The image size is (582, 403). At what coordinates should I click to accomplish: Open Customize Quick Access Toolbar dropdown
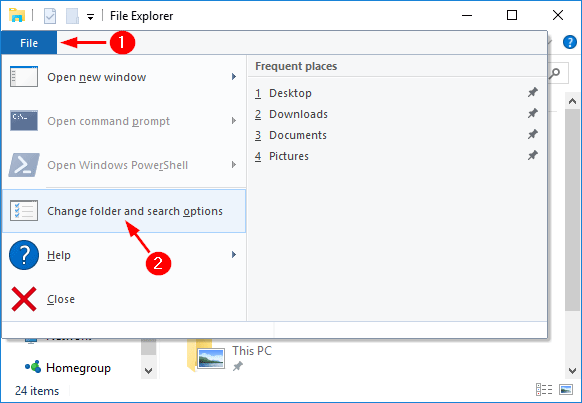pyautogui.click(x=90, y=17)
